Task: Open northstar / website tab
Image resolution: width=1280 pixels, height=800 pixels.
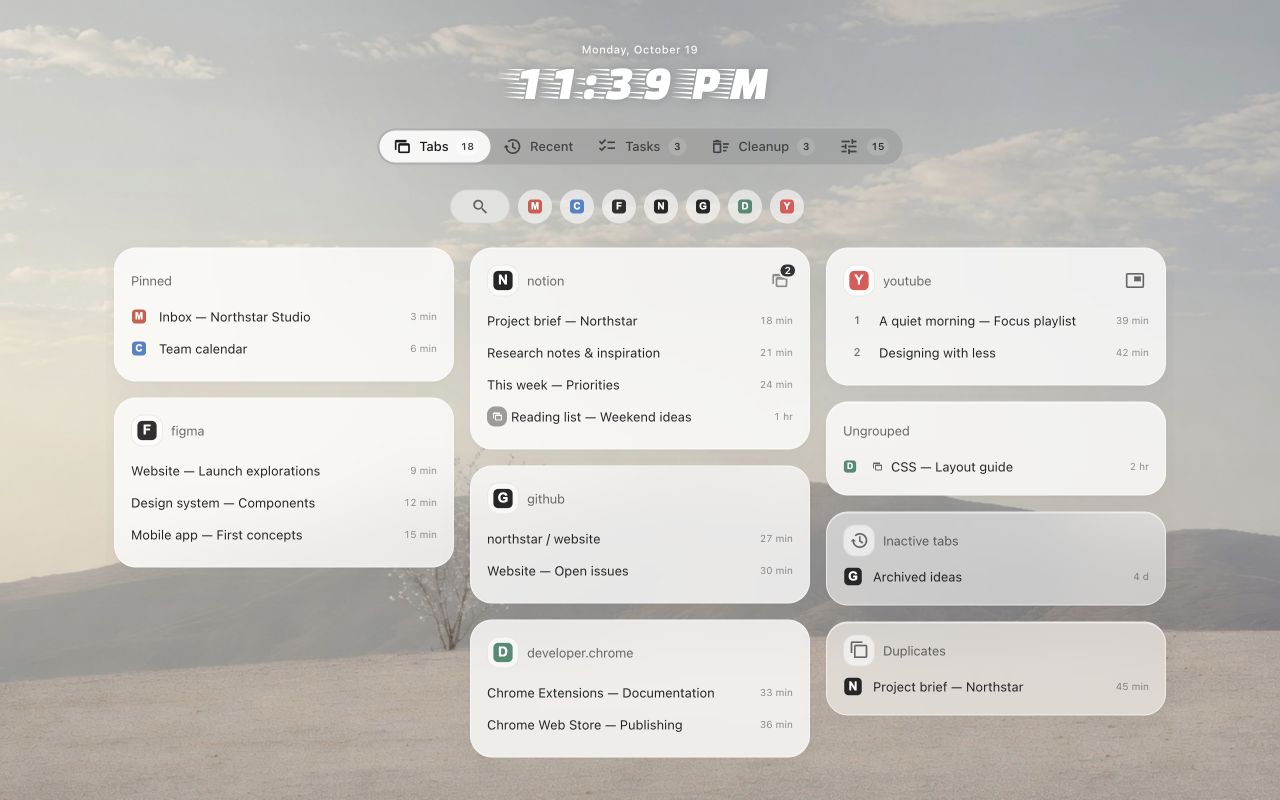Action: pyautogui.click(x=640, y=539)
